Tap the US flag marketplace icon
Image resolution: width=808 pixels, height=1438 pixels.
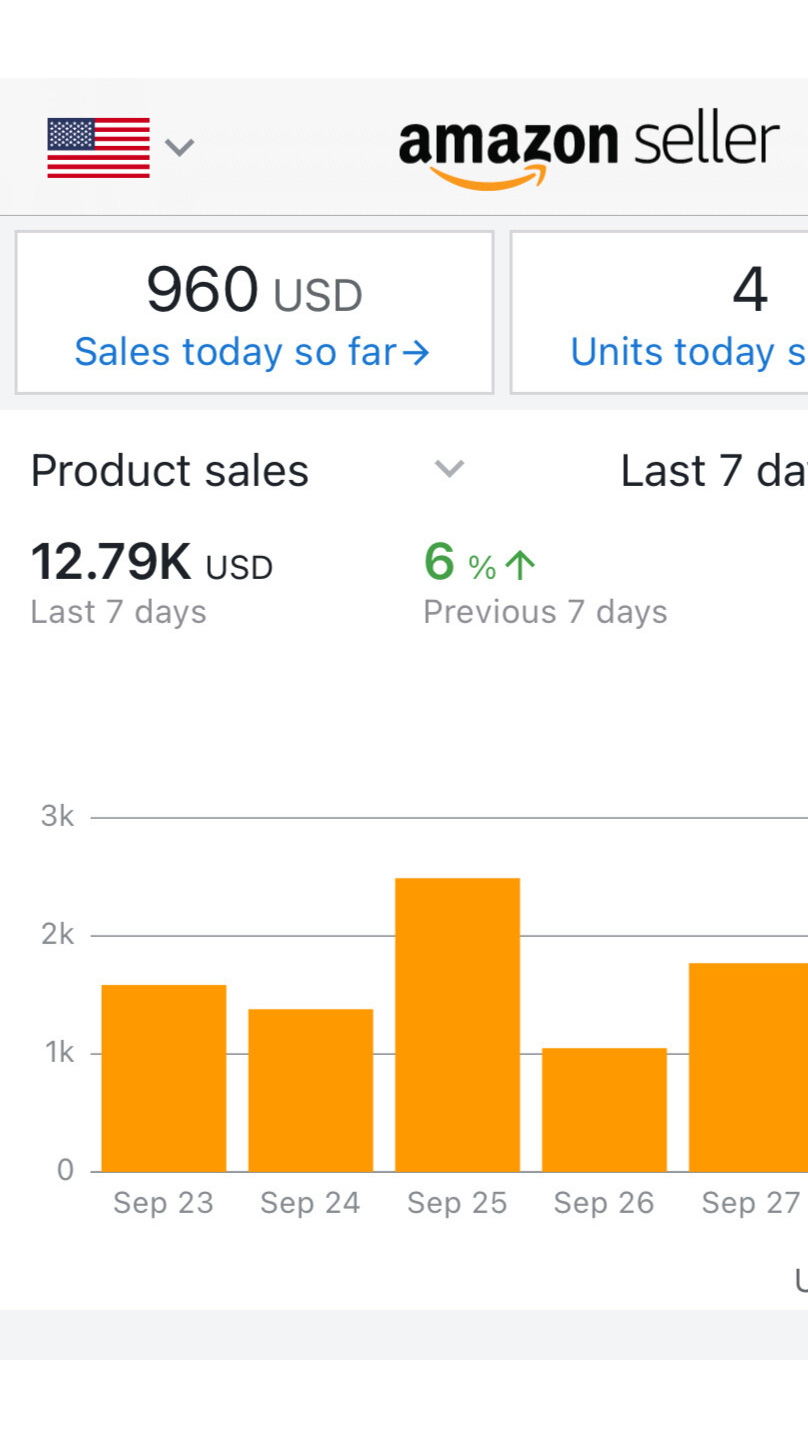(98, 148)
